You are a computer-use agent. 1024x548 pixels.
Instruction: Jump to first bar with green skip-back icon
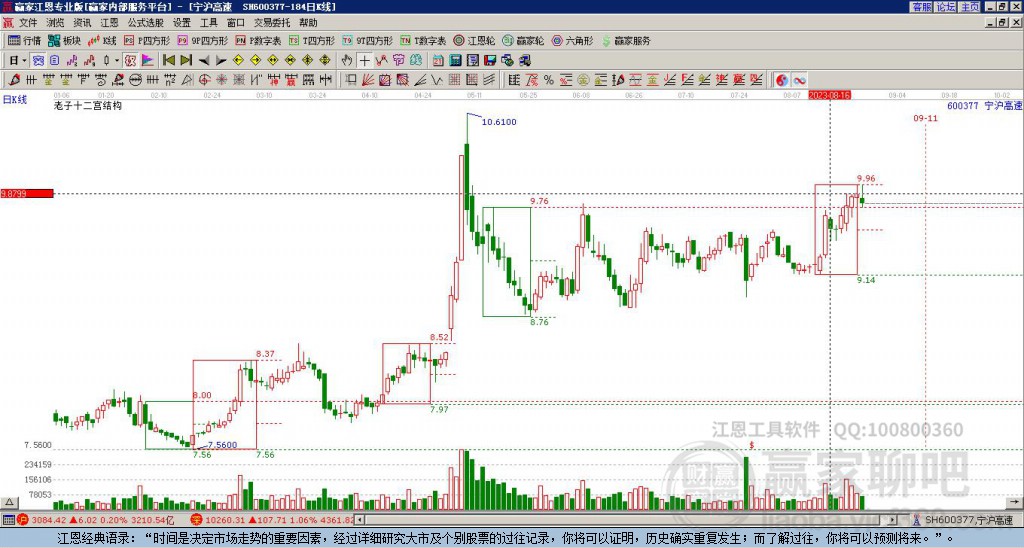pyautogui.click(x=168, y=61)
